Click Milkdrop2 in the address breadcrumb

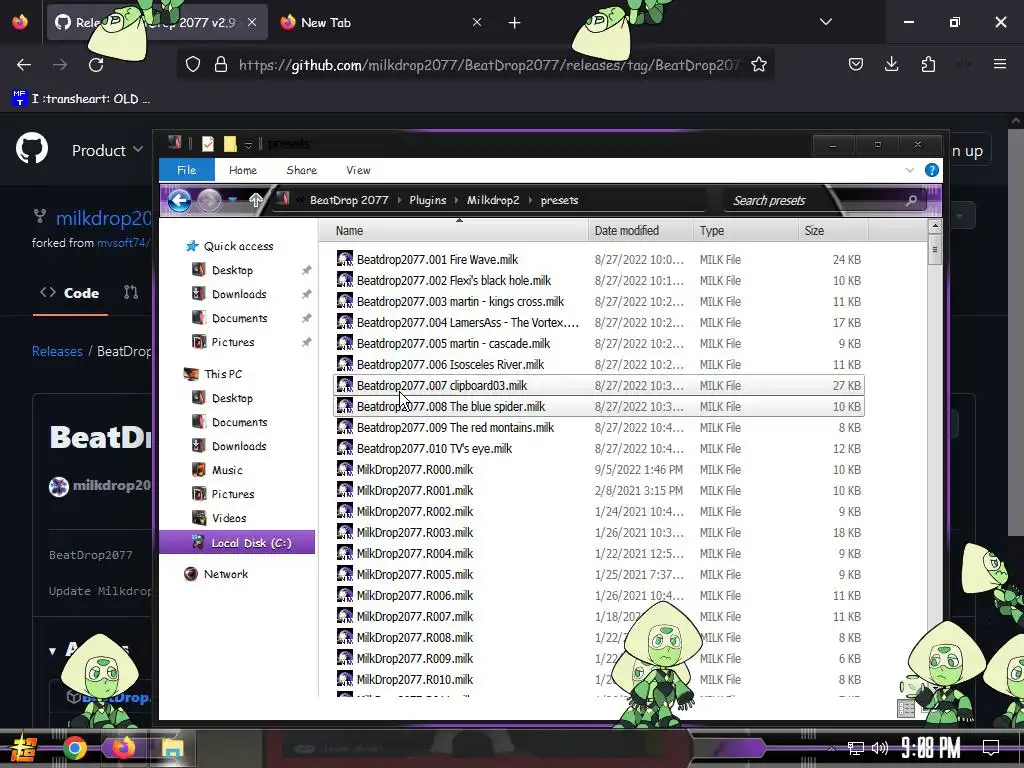pos(493,200)
